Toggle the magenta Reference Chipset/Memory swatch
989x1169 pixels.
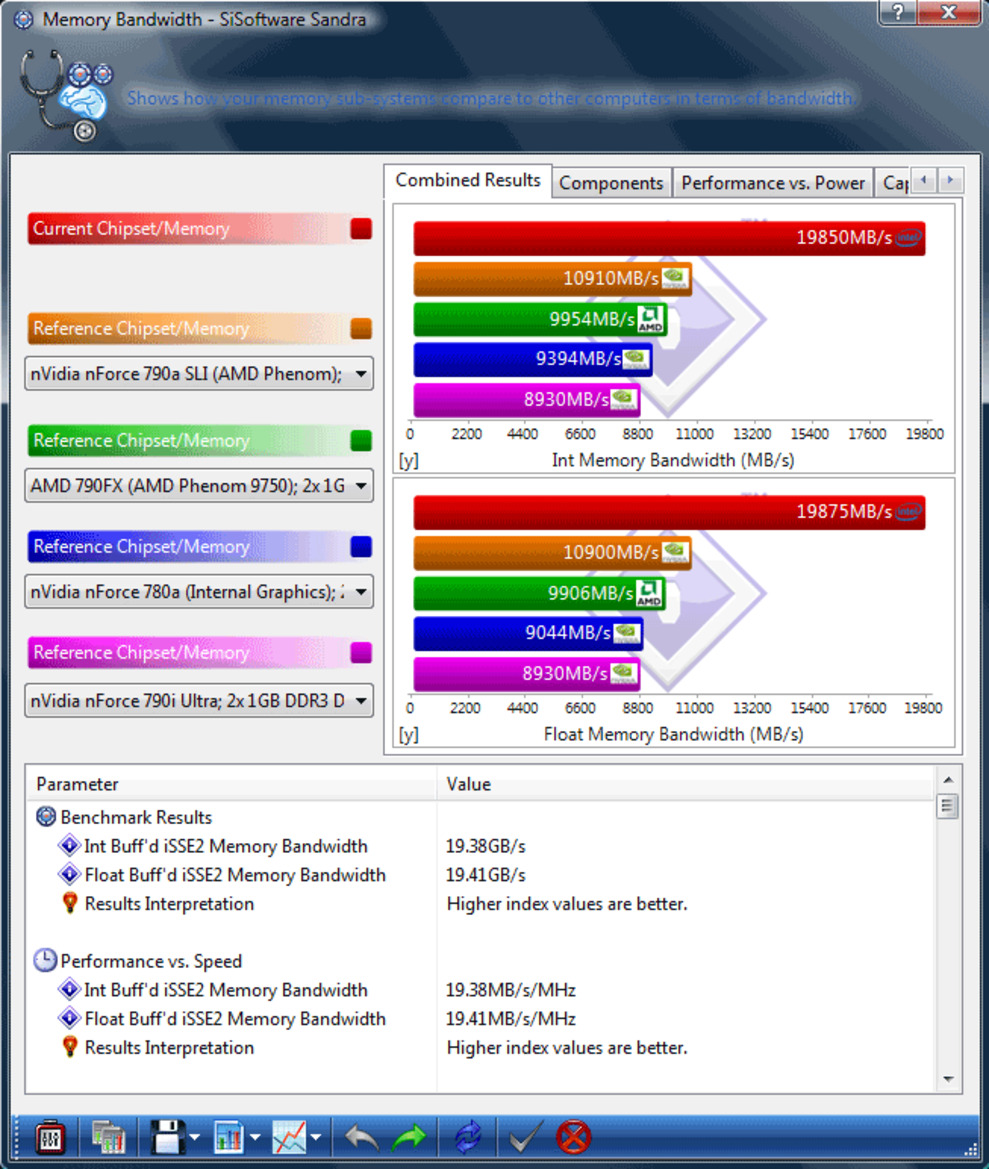361,652
